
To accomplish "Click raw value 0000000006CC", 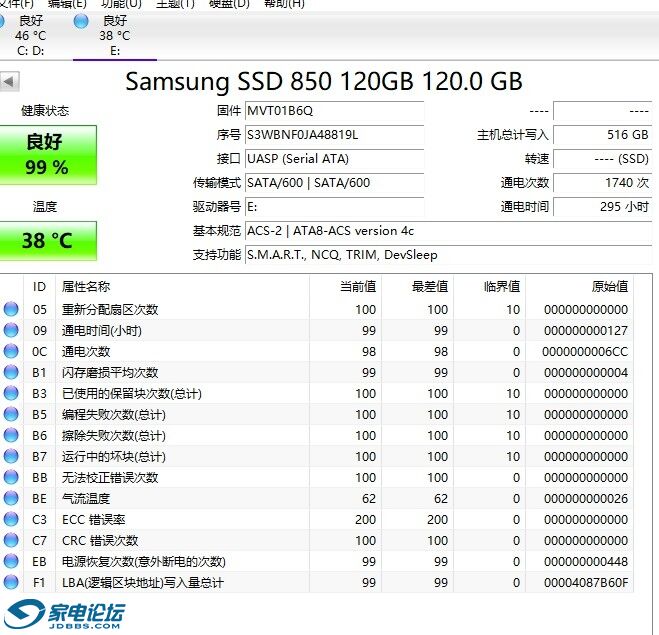I will point(585,352).
